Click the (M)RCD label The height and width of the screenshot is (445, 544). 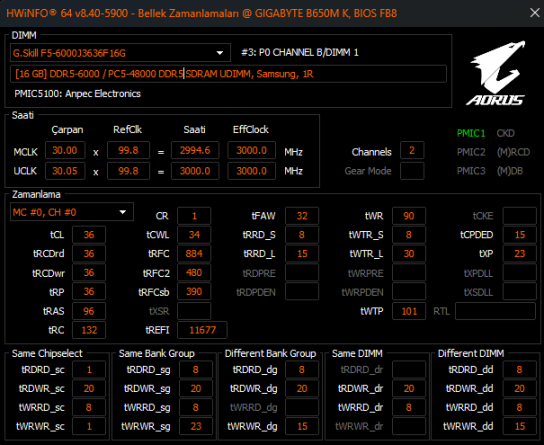[x=513, y=152]
